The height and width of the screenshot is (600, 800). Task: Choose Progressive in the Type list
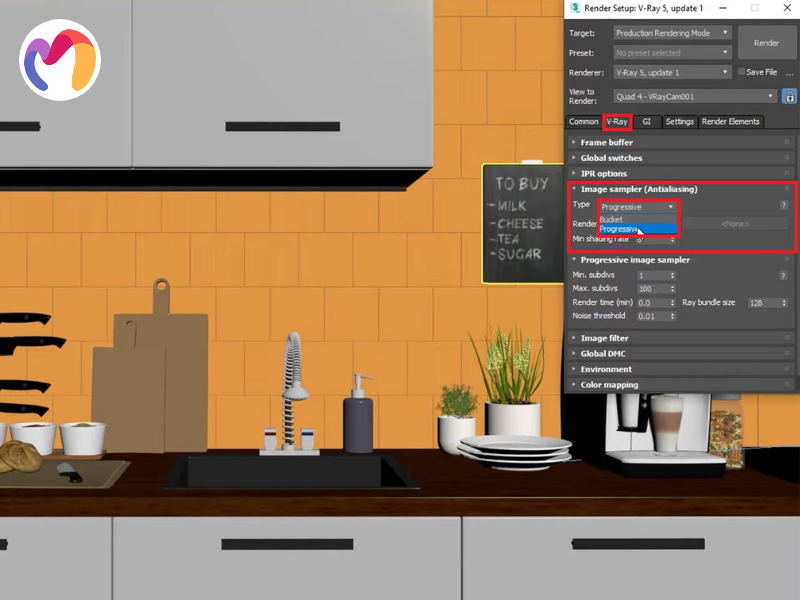pos(620,229)
